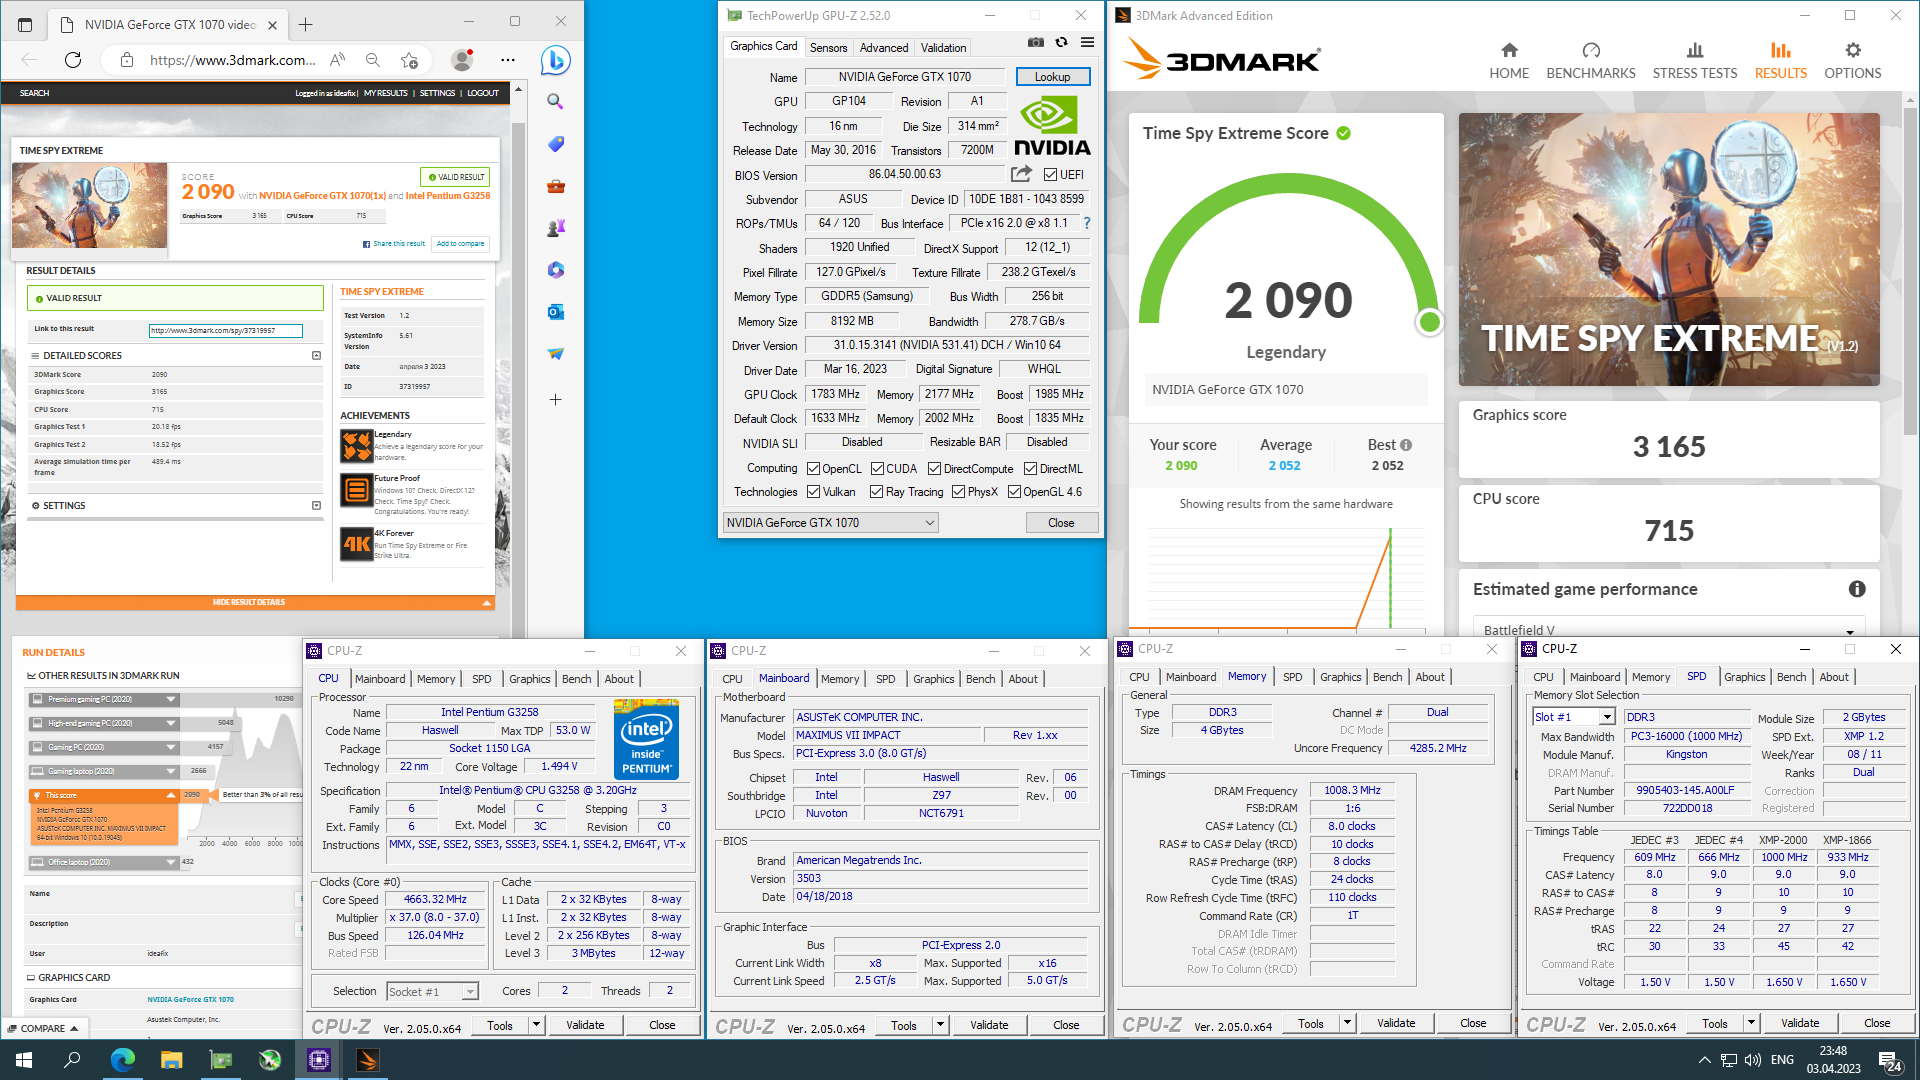Image resolution: width=1920 pixels, height=1080 pixels.
Task: Toggle the UEFI checkbox in GPU-Z
Action: (x=1050, y=175)
